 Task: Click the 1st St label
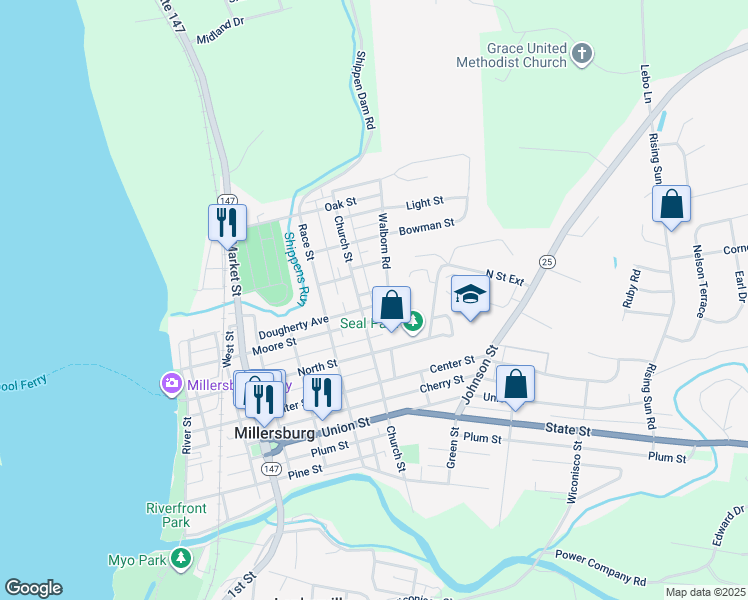coord(242,585)
